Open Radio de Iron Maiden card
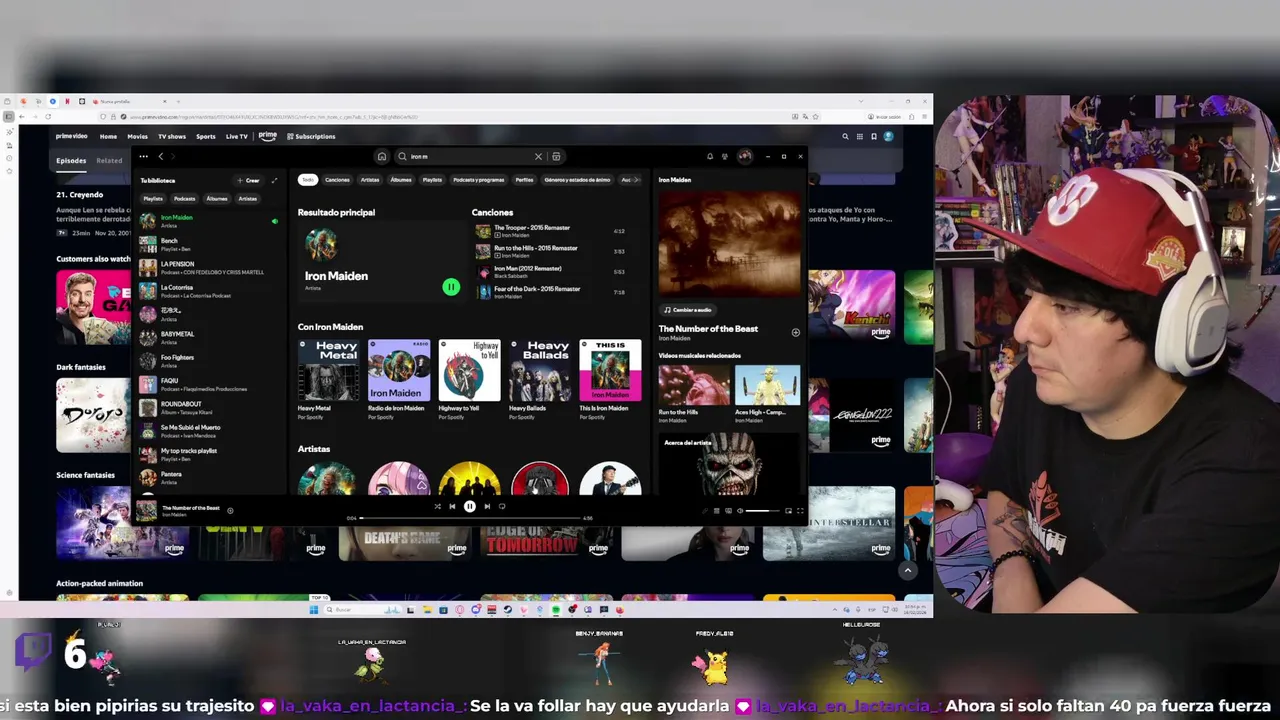Screen dimensions: 1280x720 point(399,380)
